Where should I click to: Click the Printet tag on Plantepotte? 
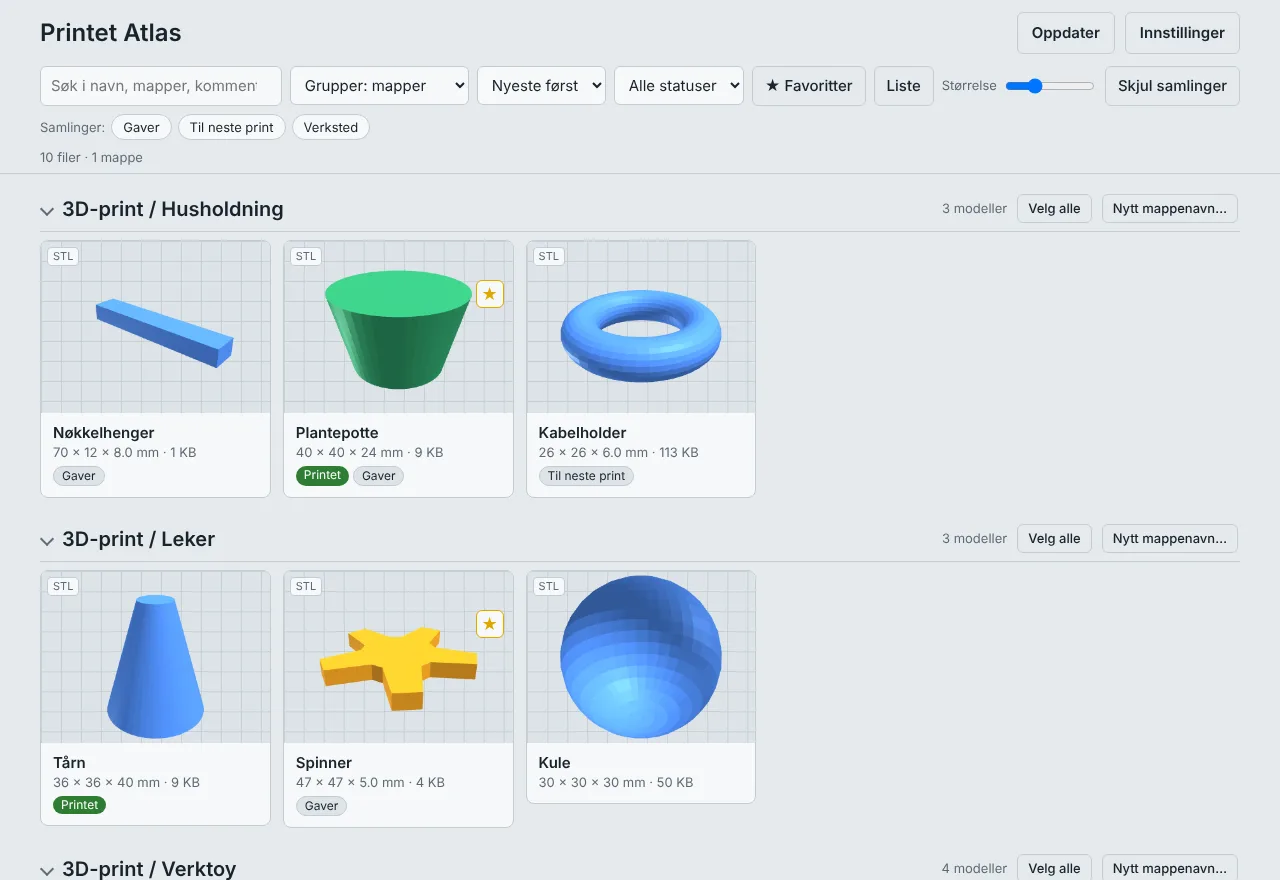(x=322, y=476)
